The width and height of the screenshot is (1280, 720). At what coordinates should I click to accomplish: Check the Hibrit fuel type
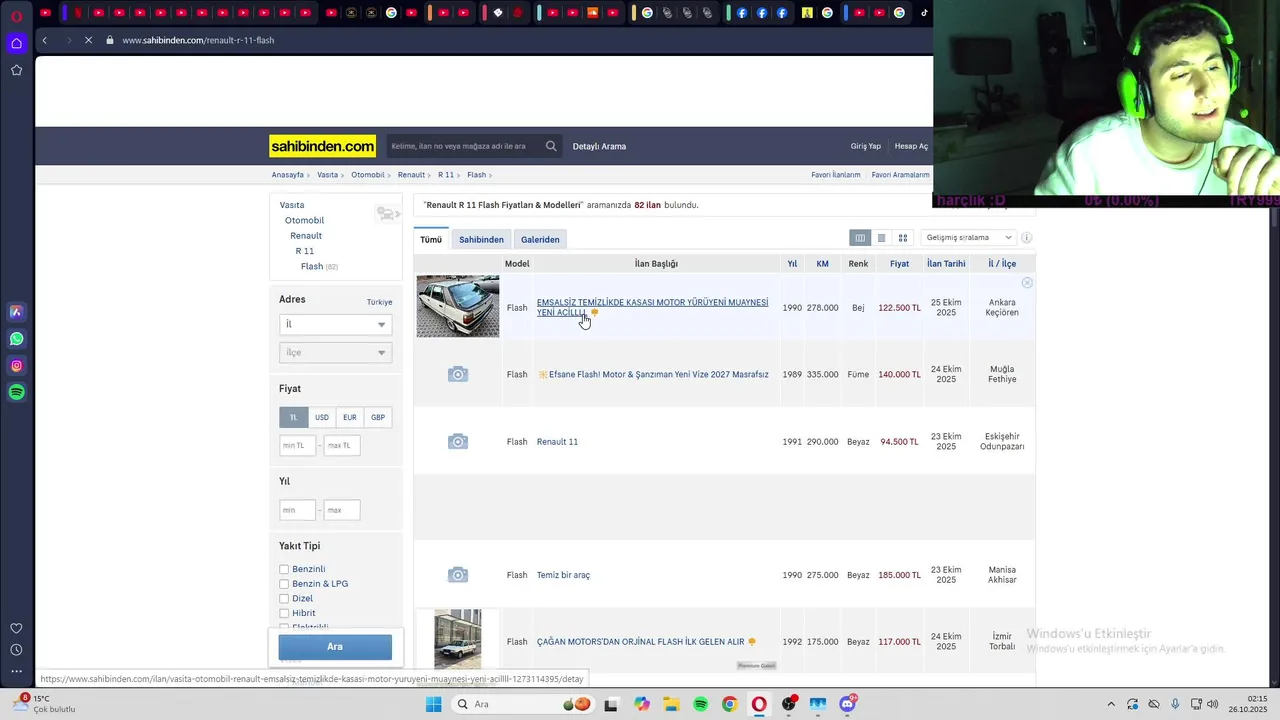[x=284, y=613]
